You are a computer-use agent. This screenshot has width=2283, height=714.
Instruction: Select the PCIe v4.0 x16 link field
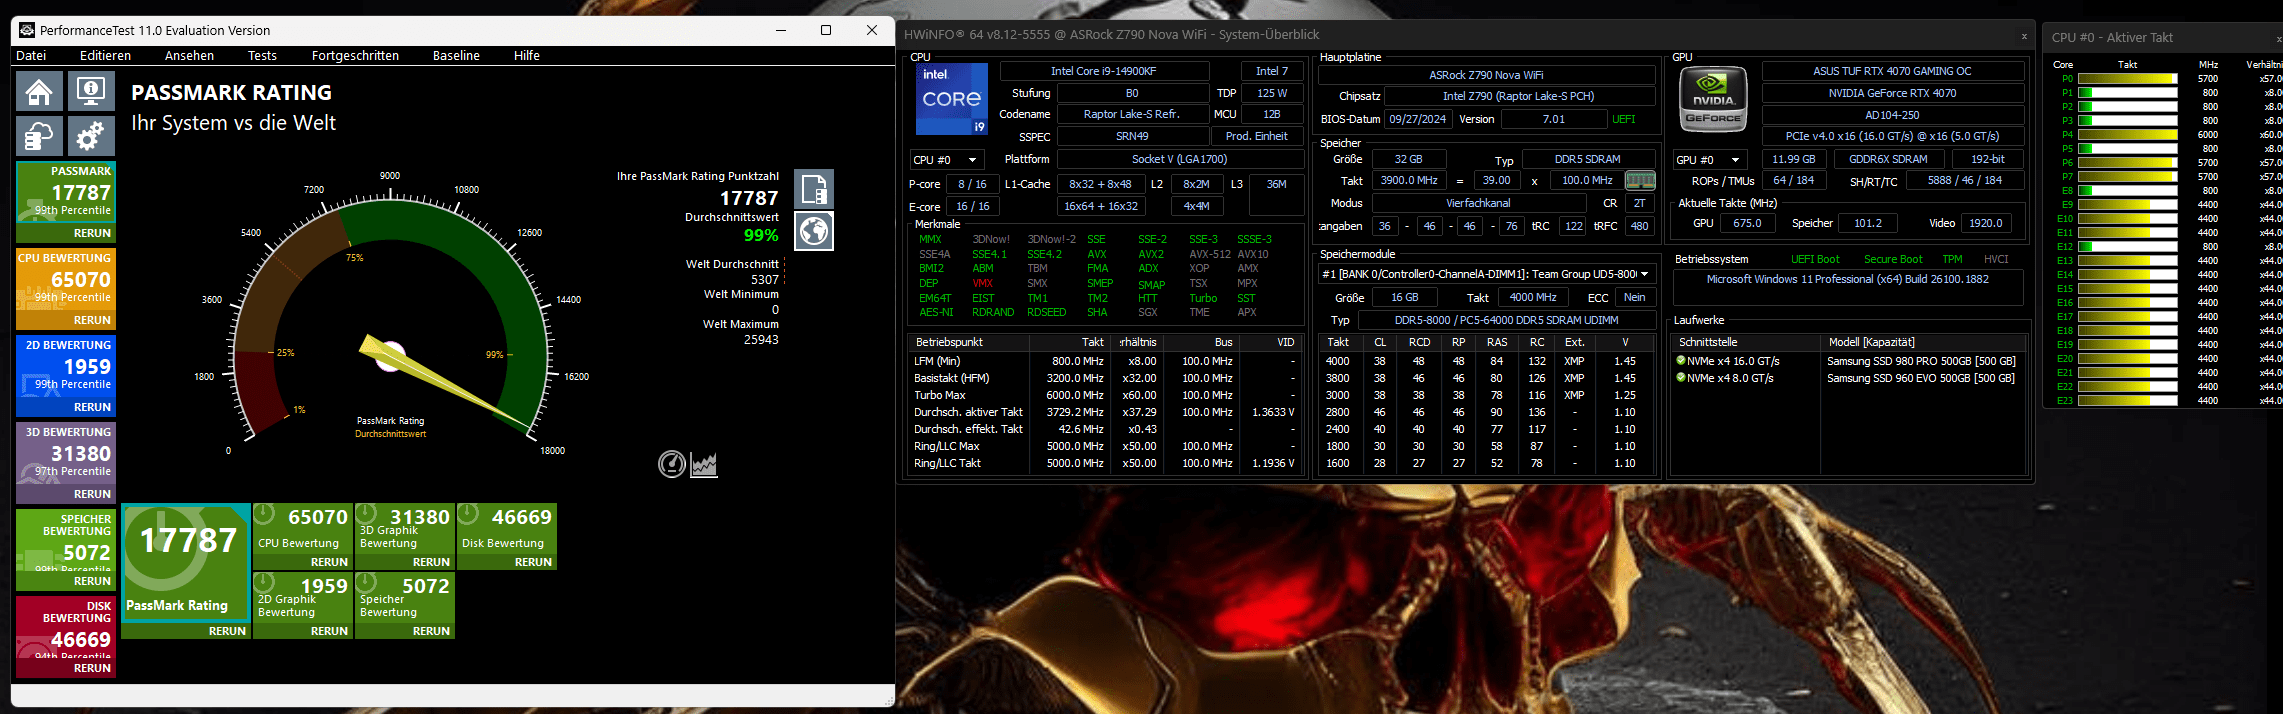pos(1892,136)
